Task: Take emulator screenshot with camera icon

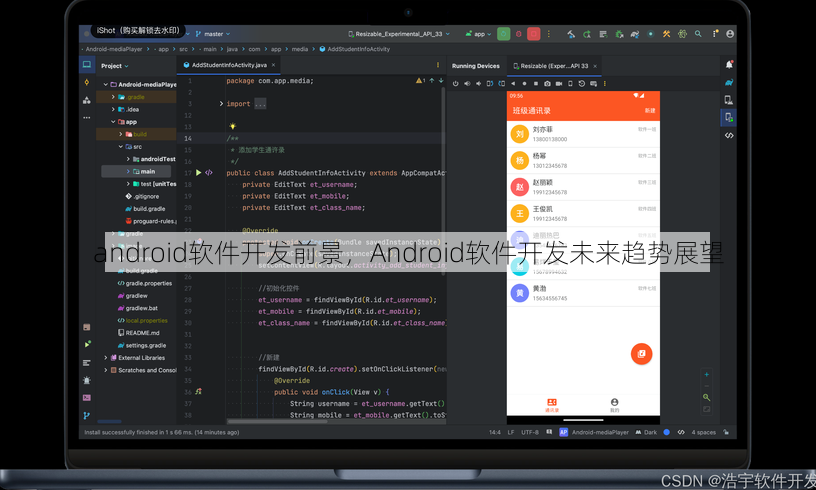Action: coord(547,83)
